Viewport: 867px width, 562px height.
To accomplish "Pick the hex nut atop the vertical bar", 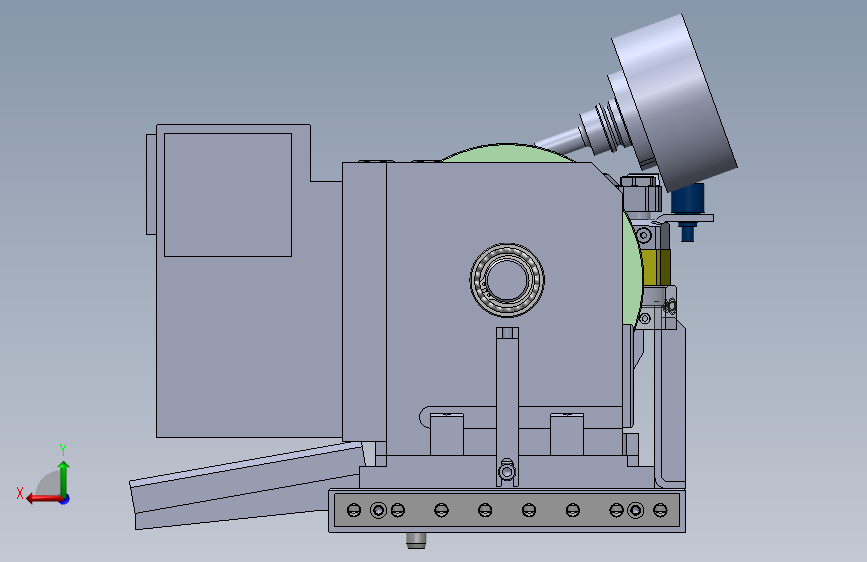I will pos(507,332).
